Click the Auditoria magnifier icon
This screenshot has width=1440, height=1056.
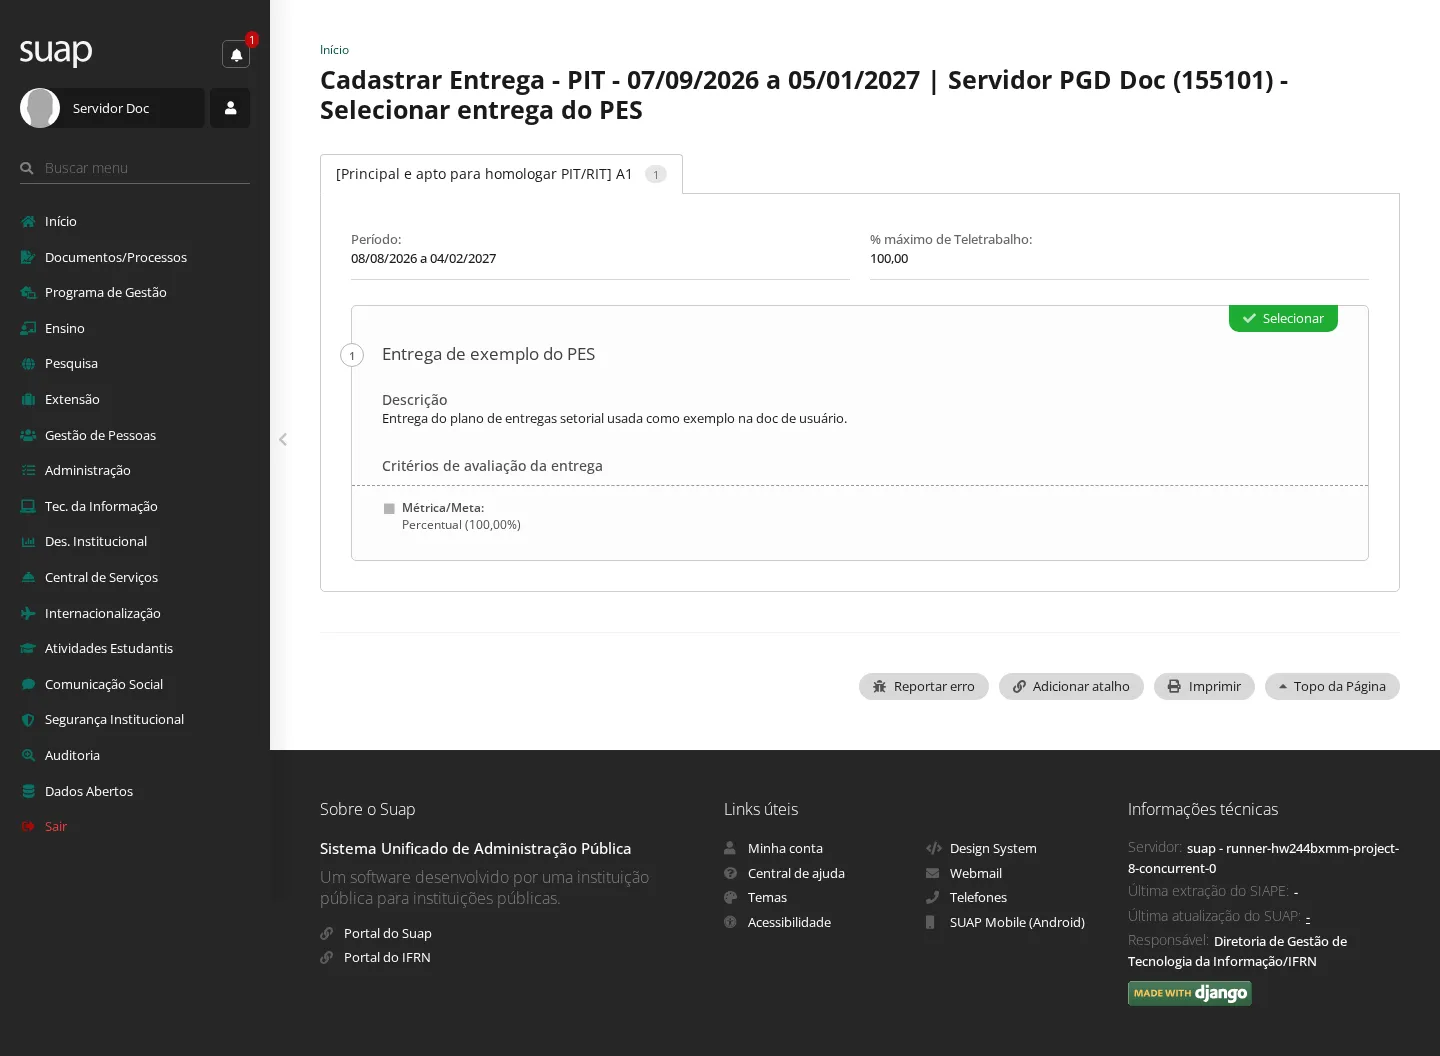(28, 755)
